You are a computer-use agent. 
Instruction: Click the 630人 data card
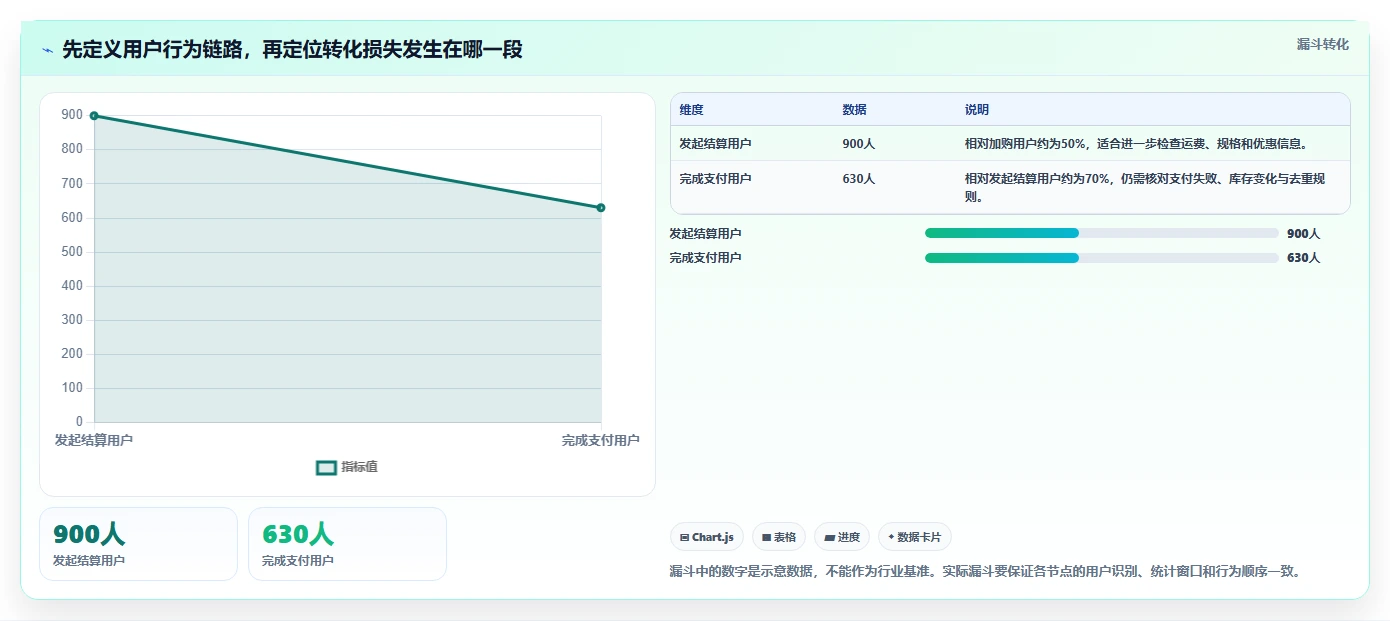pos(347,544)
